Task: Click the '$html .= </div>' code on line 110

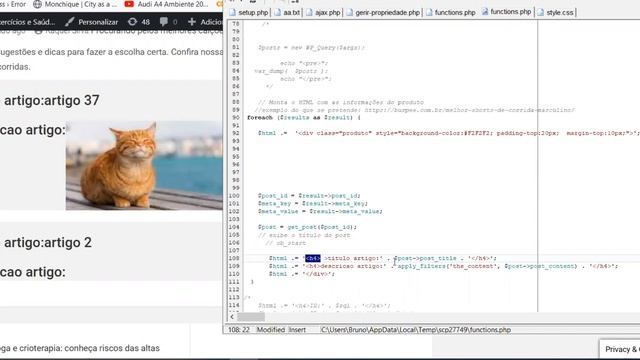Action: click(302, 274)
